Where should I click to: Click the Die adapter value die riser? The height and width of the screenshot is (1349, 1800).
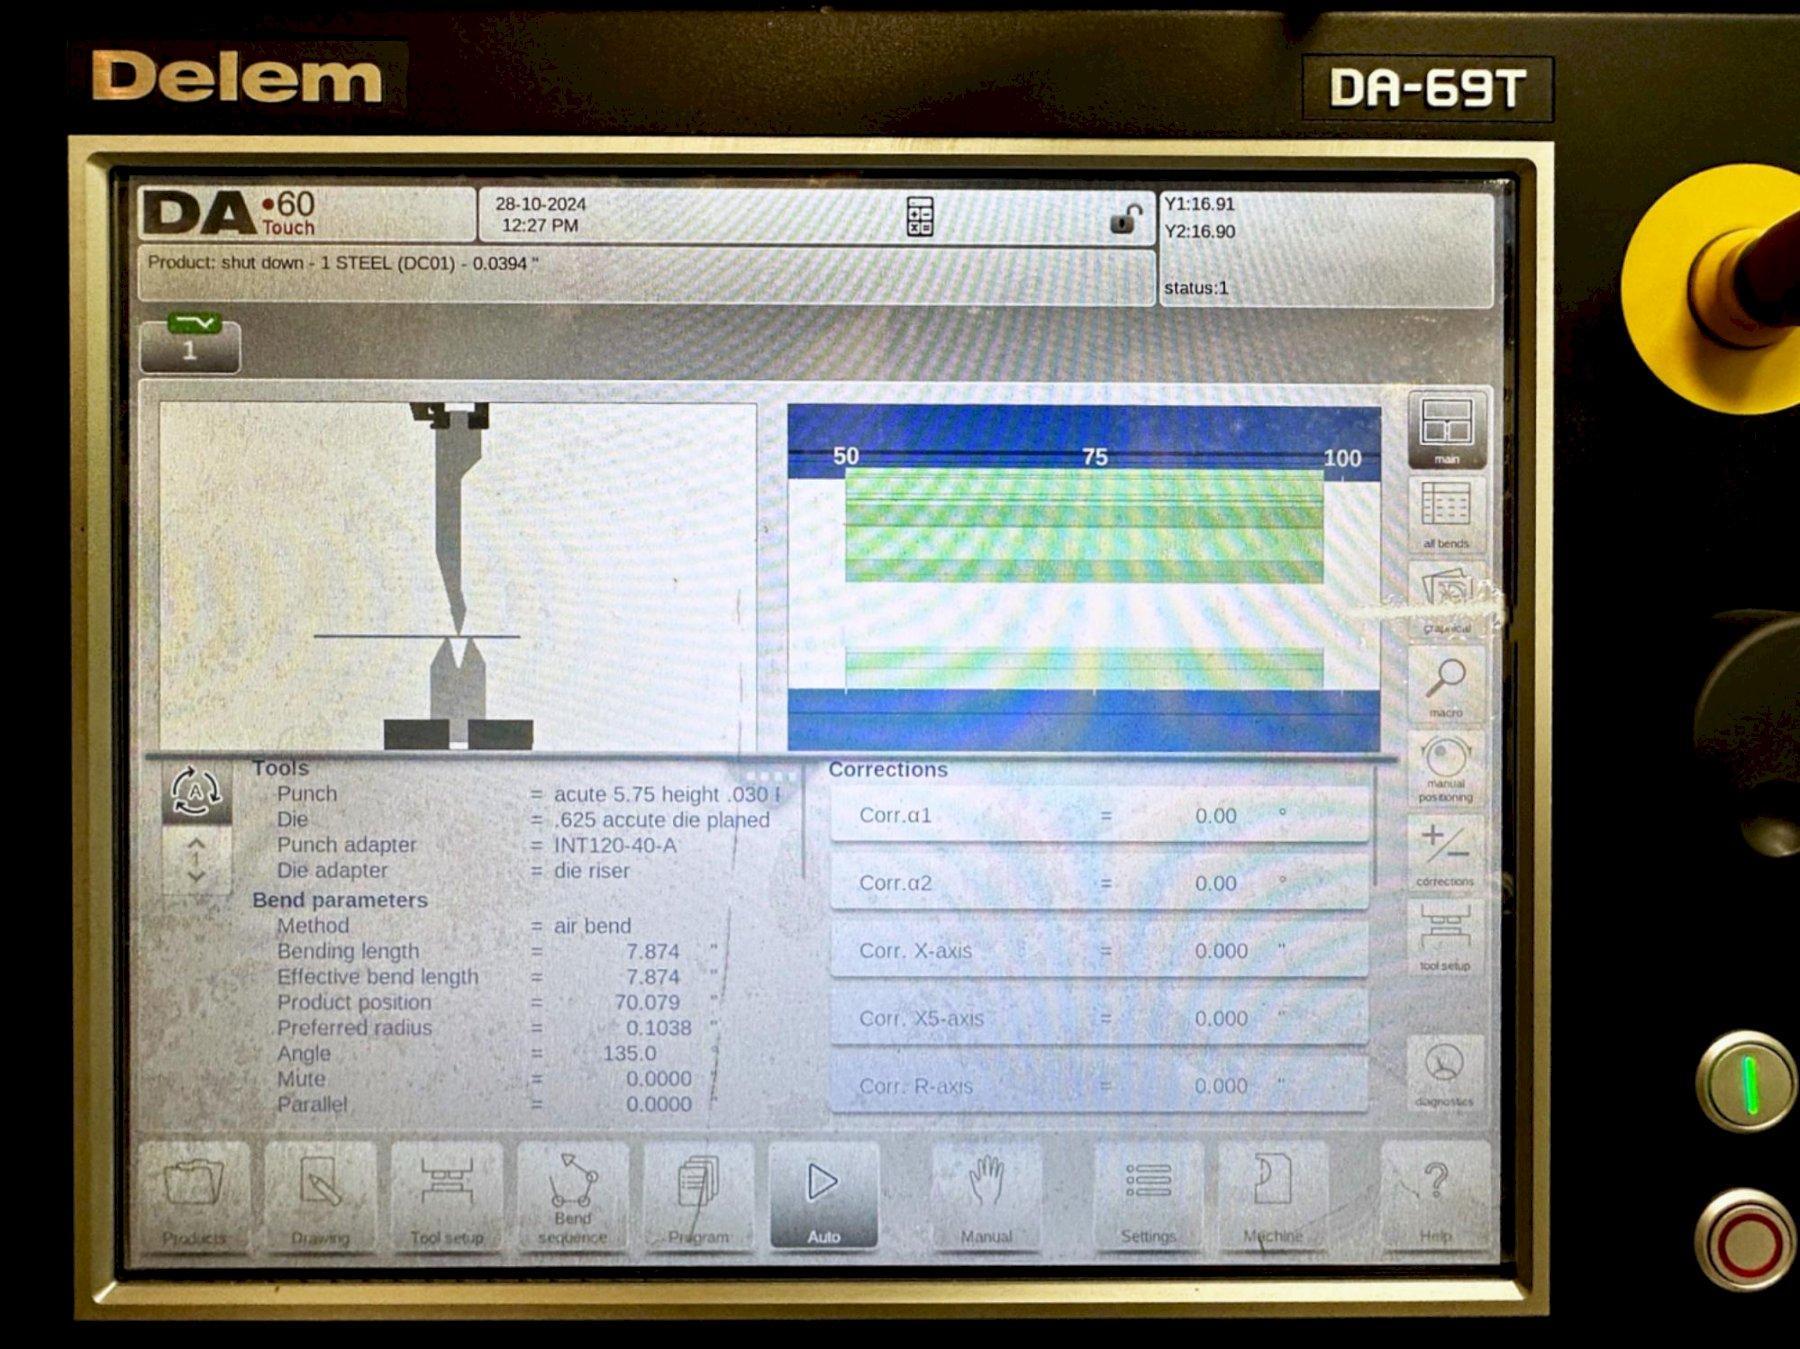[x=592, y=871]
